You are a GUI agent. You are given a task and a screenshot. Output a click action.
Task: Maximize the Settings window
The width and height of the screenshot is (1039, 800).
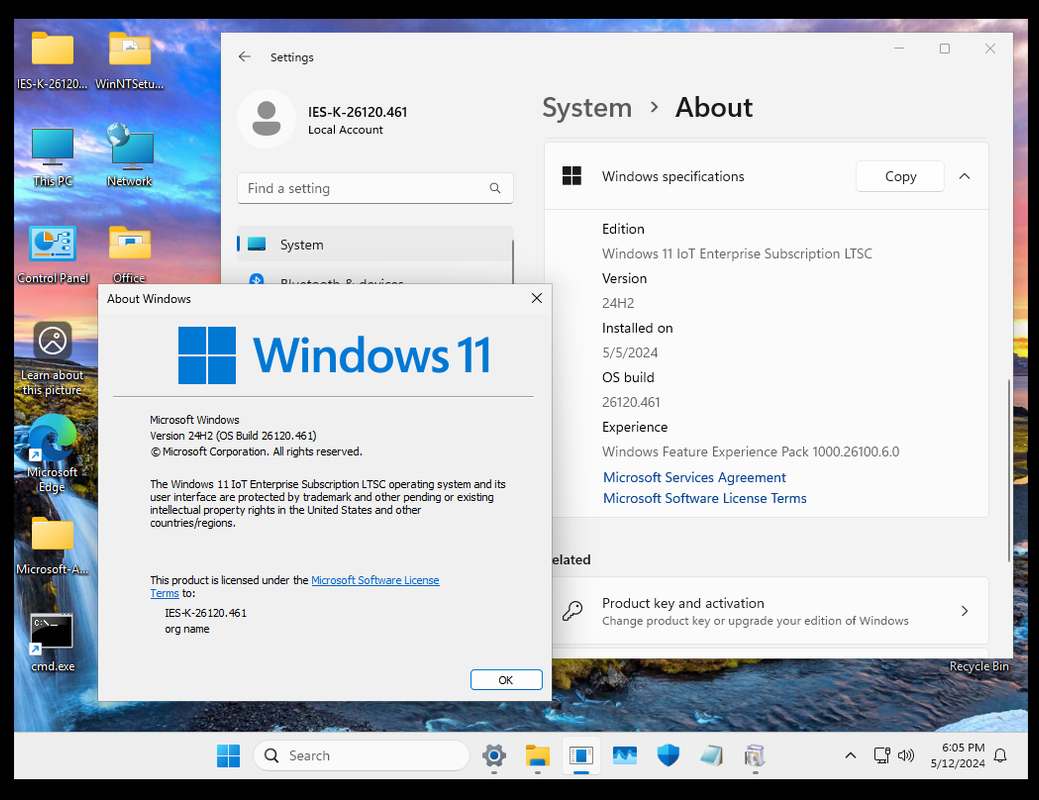pyautogui.click(x=945, y=48)
